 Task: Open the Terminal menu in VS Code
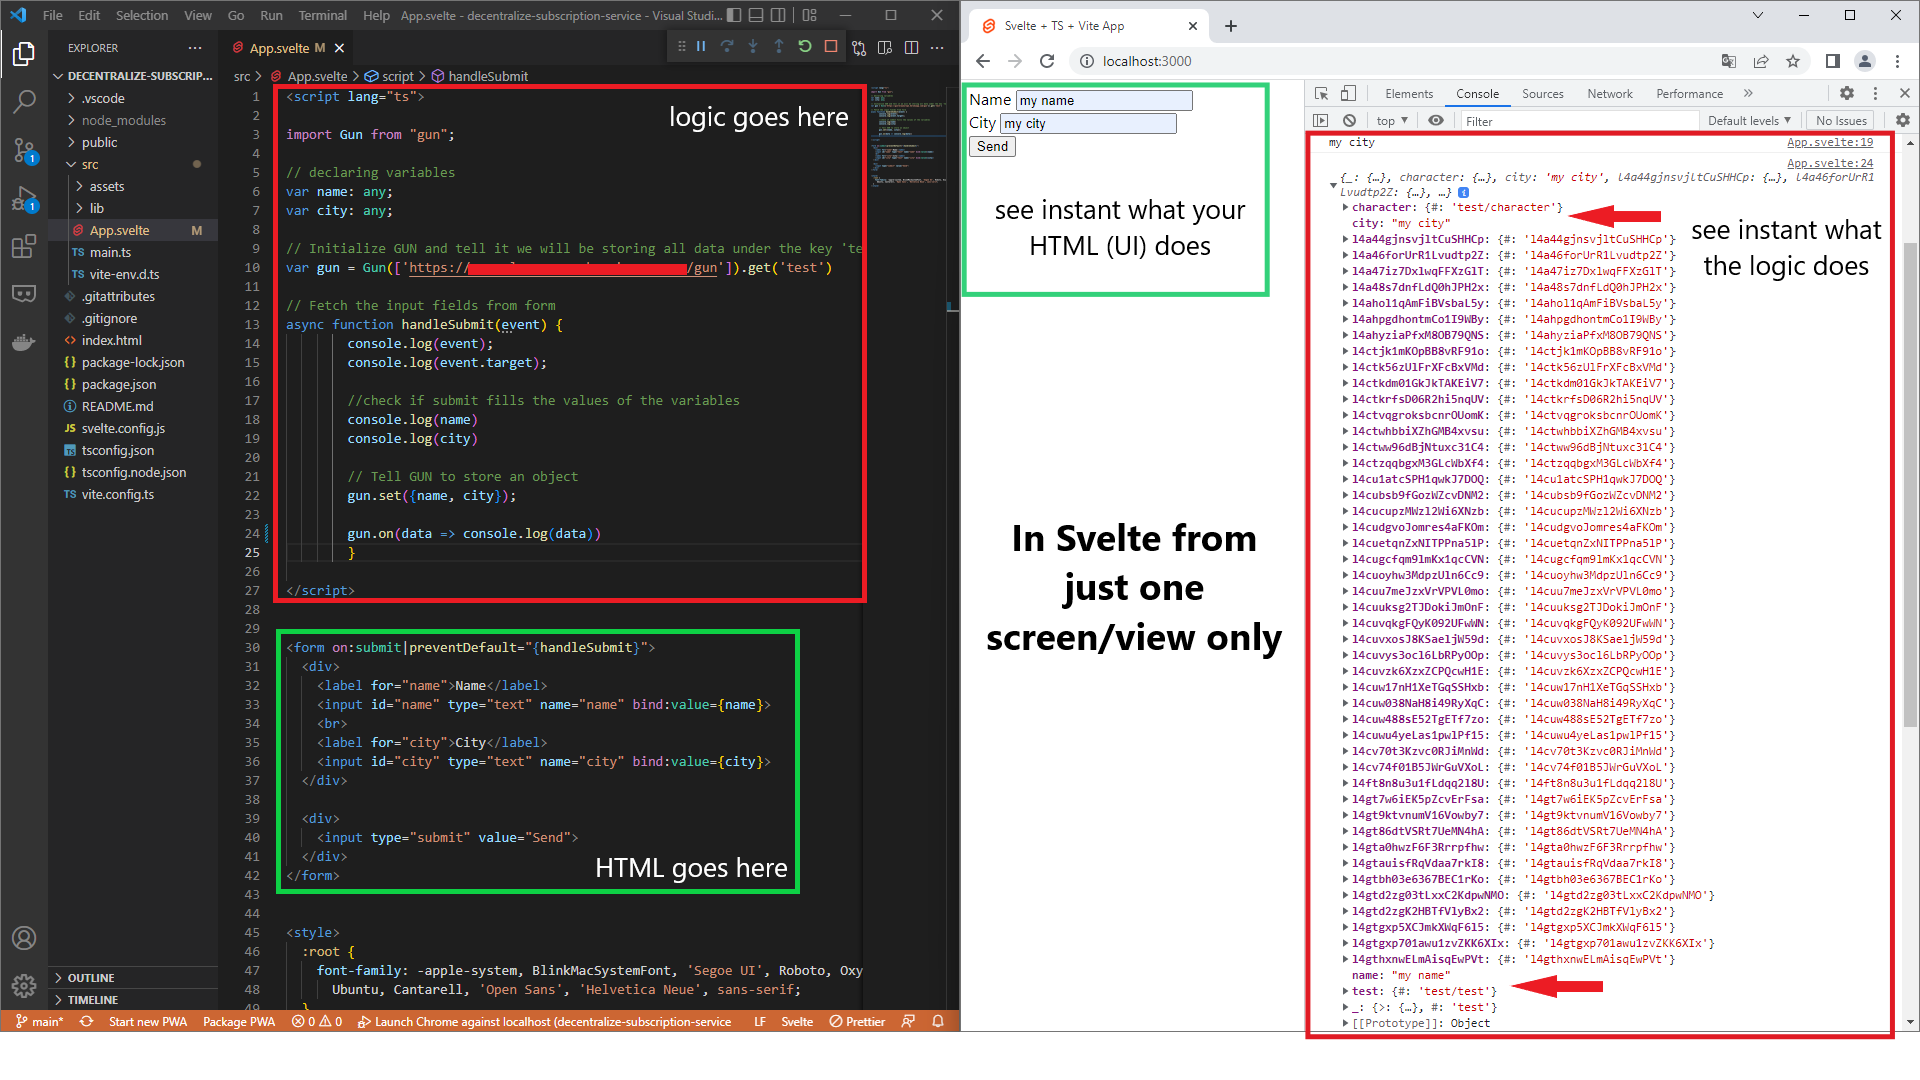tap(322, 15)
